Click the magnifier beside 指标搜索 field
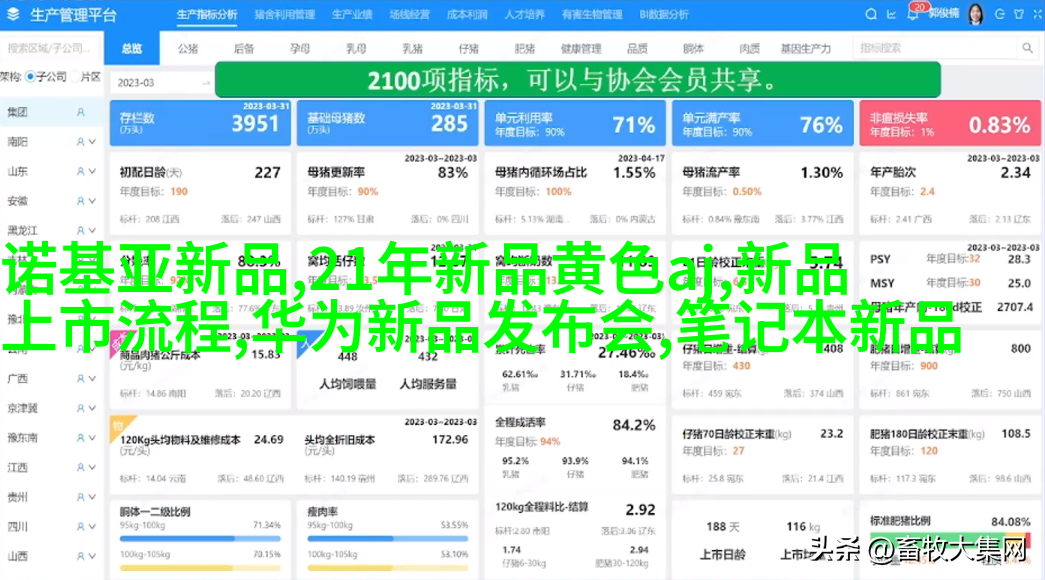Screen dimensions: 1045x580 [x=1027, y=48]
